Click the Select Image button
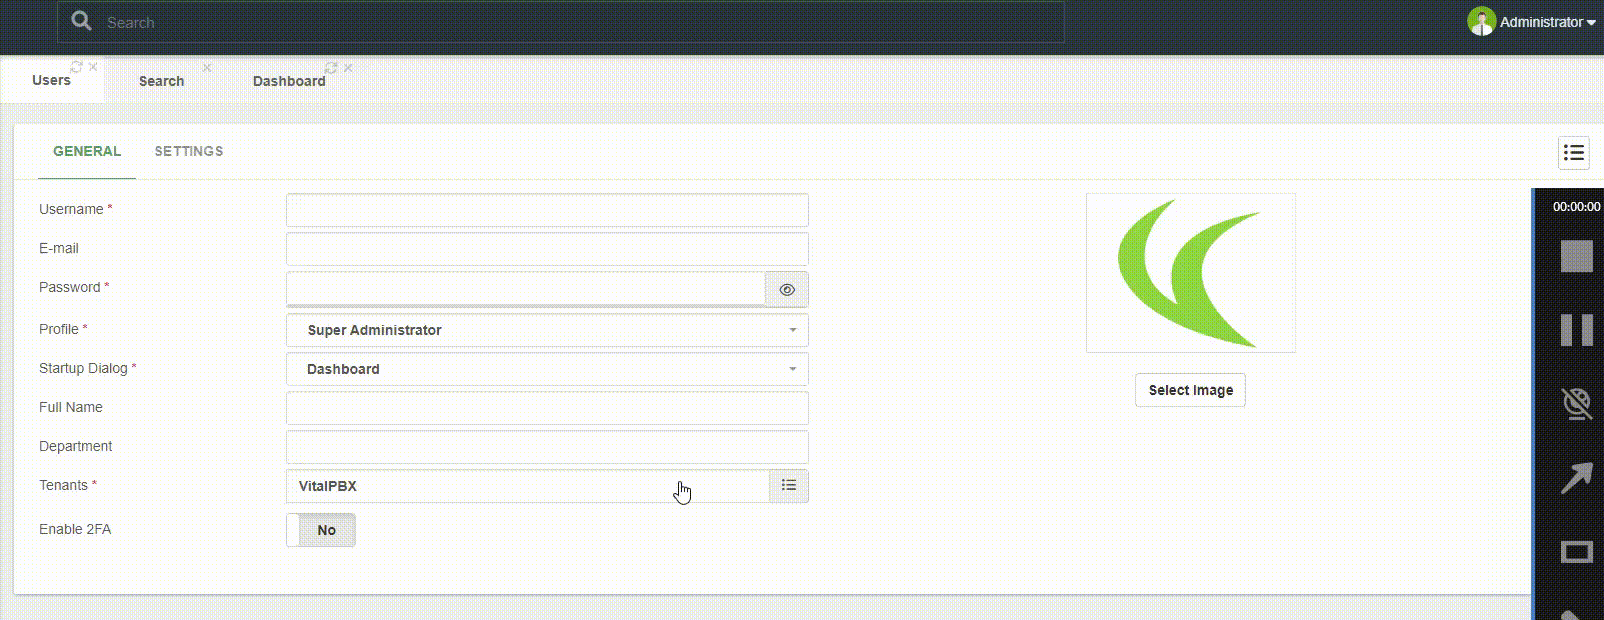 (x=1190, y=390)
